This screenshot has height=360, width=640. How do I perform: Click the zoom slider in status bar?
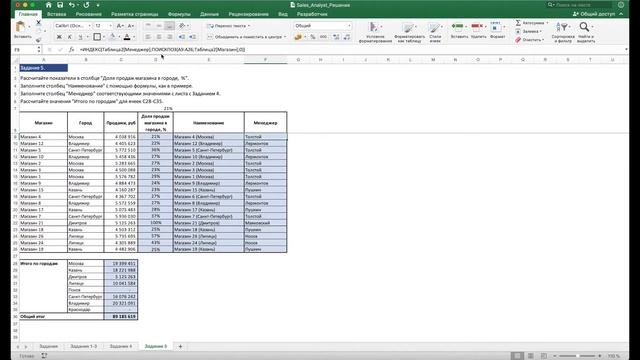(x=577, y=356)
